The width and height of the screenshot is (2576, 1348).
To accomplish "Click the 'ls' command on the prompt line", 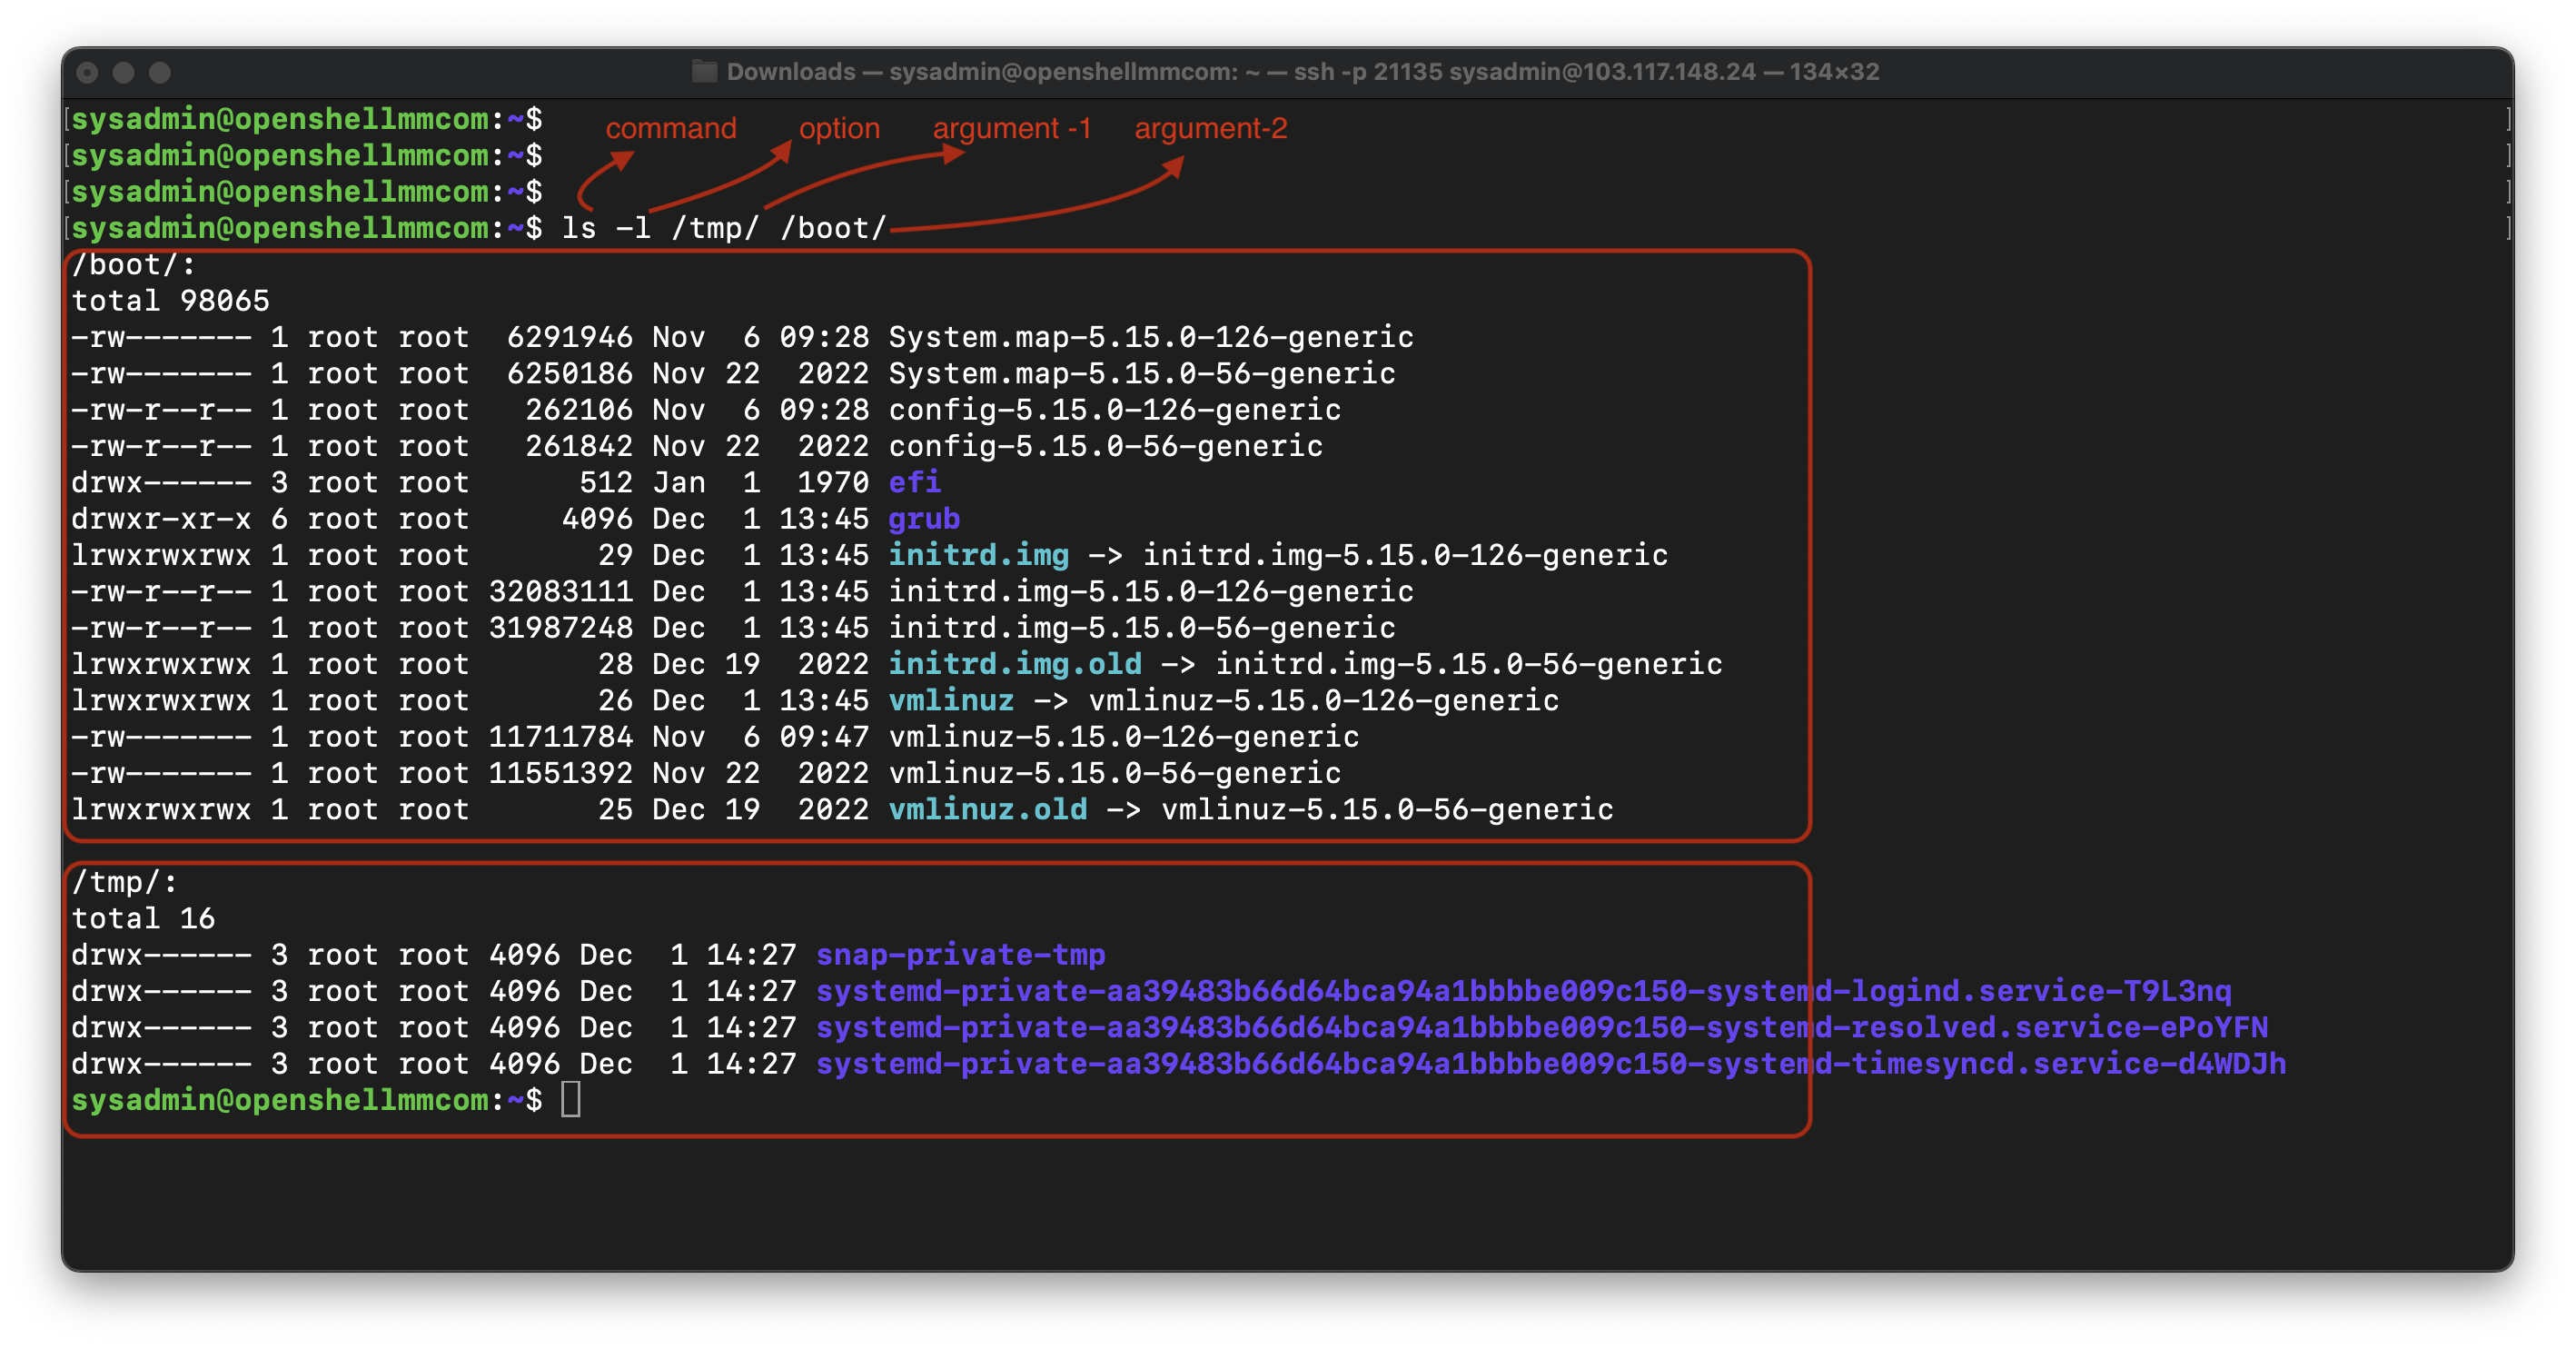I will click(x=579, y=229).
